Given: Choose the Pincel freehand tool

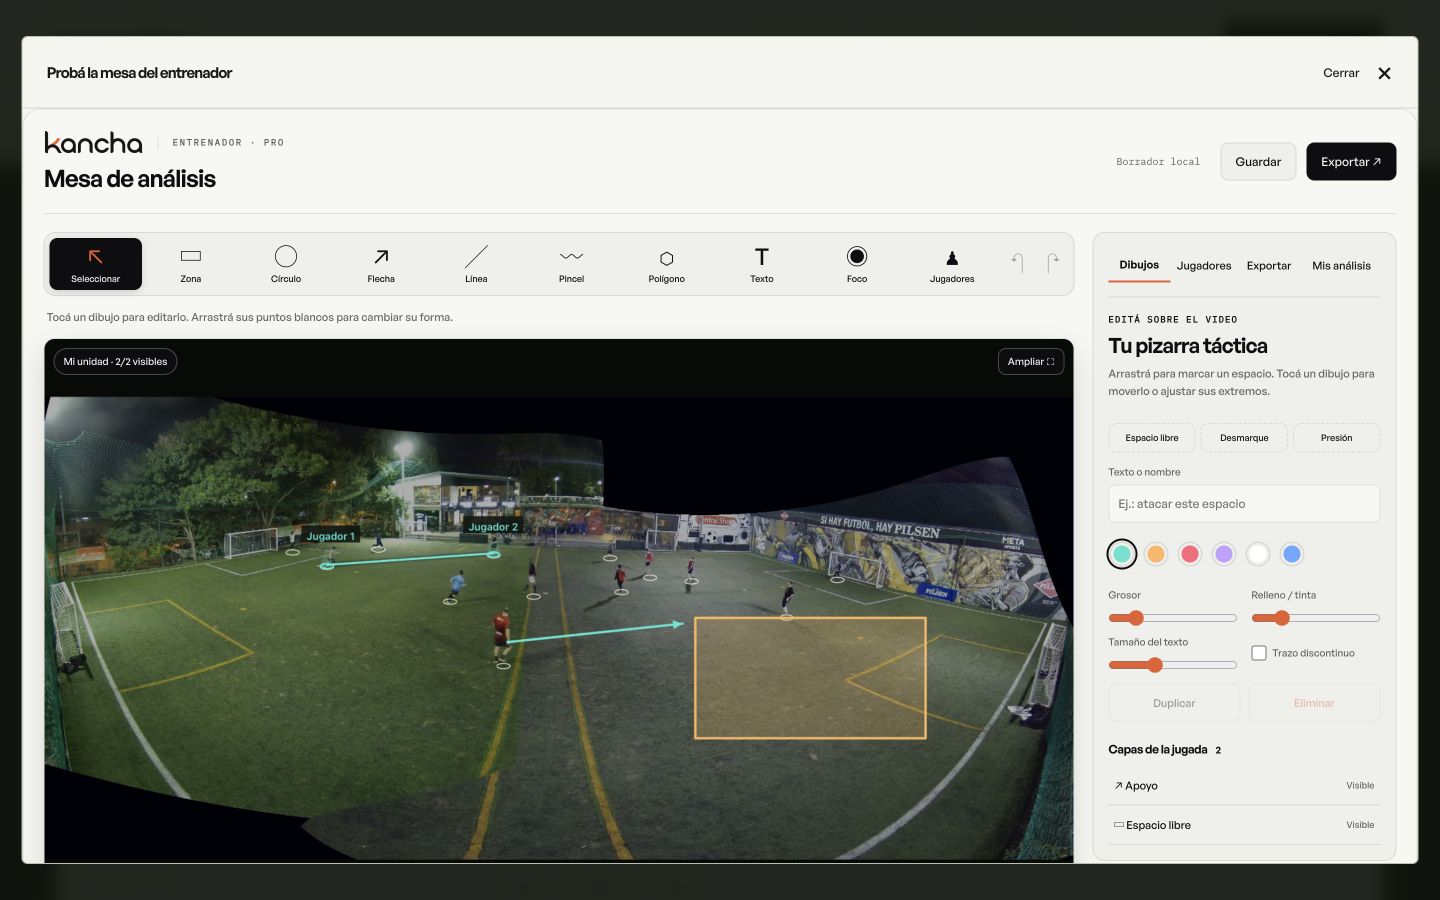Looking at the screenshot, I should pos(571,264).
